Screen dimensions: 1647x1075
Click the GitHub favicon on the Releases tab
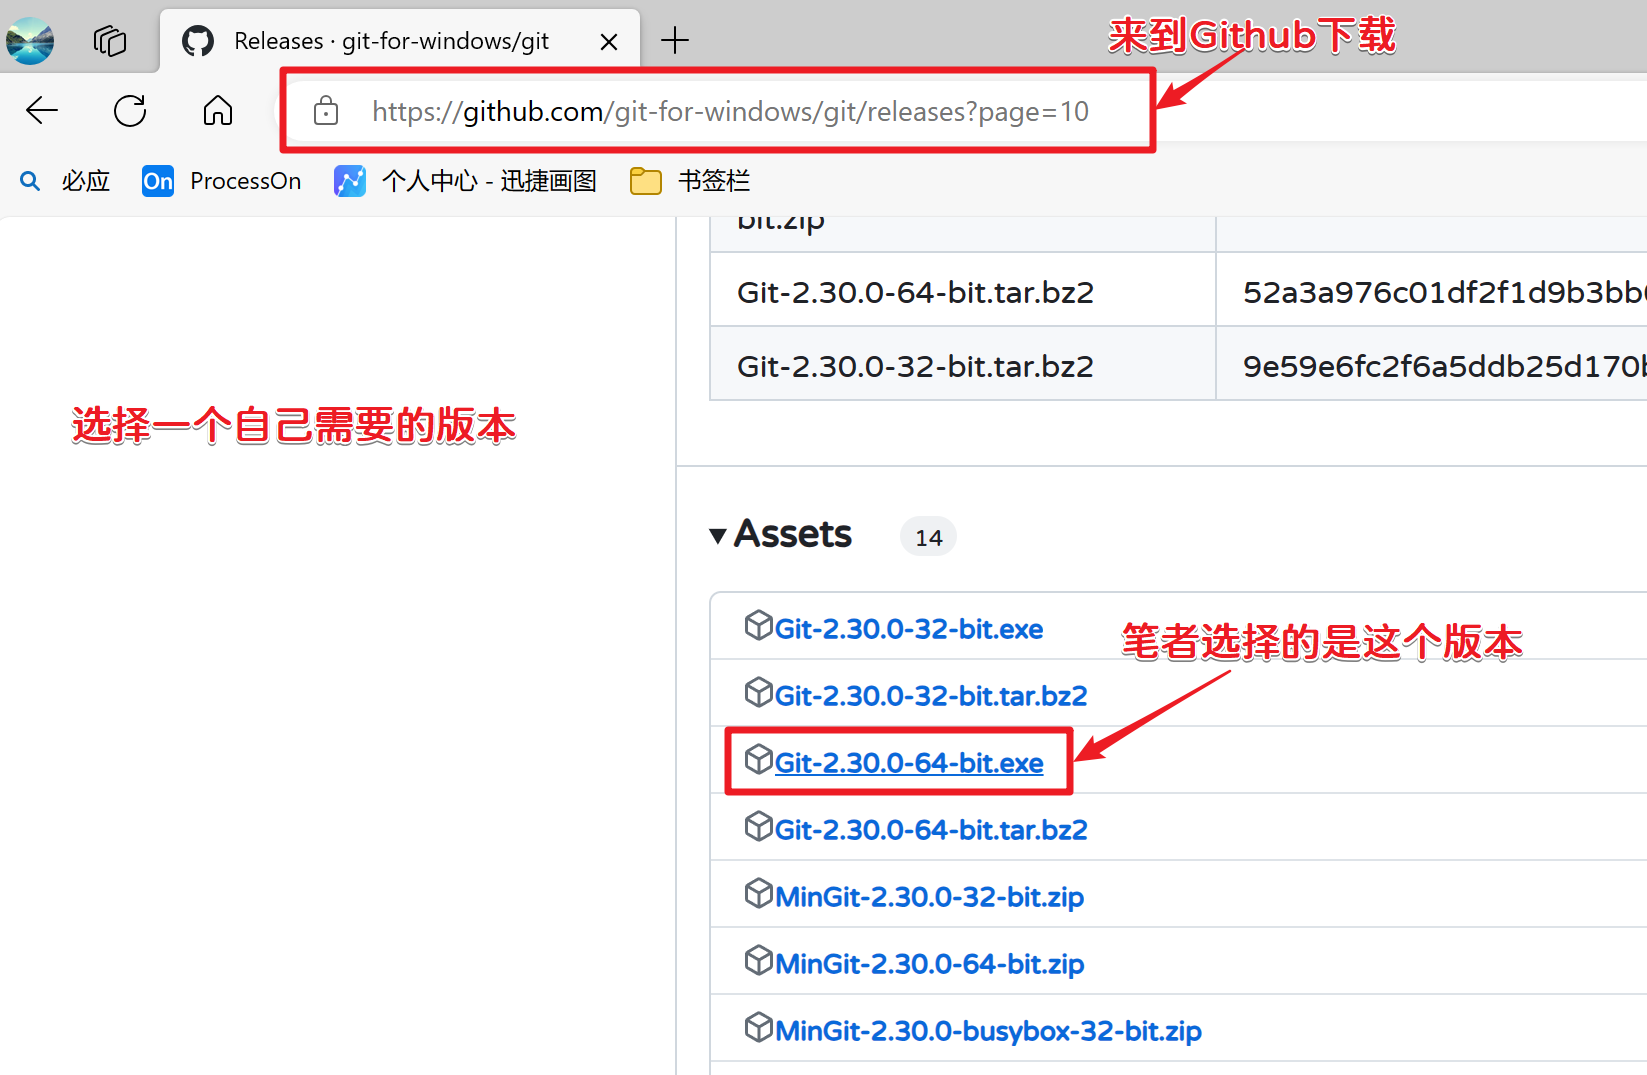[198, 41]
